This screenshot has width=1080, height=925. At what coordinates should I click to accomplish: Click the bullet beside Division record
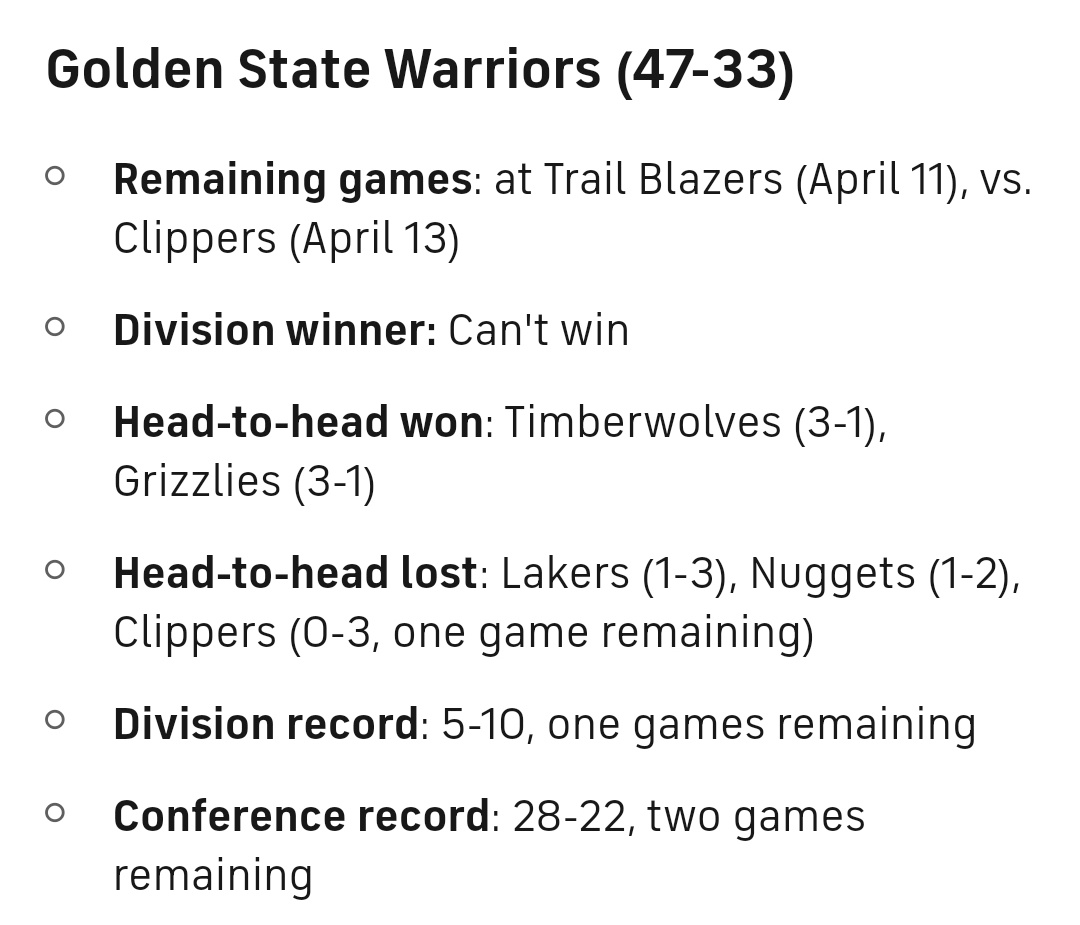tap(55, 720)
